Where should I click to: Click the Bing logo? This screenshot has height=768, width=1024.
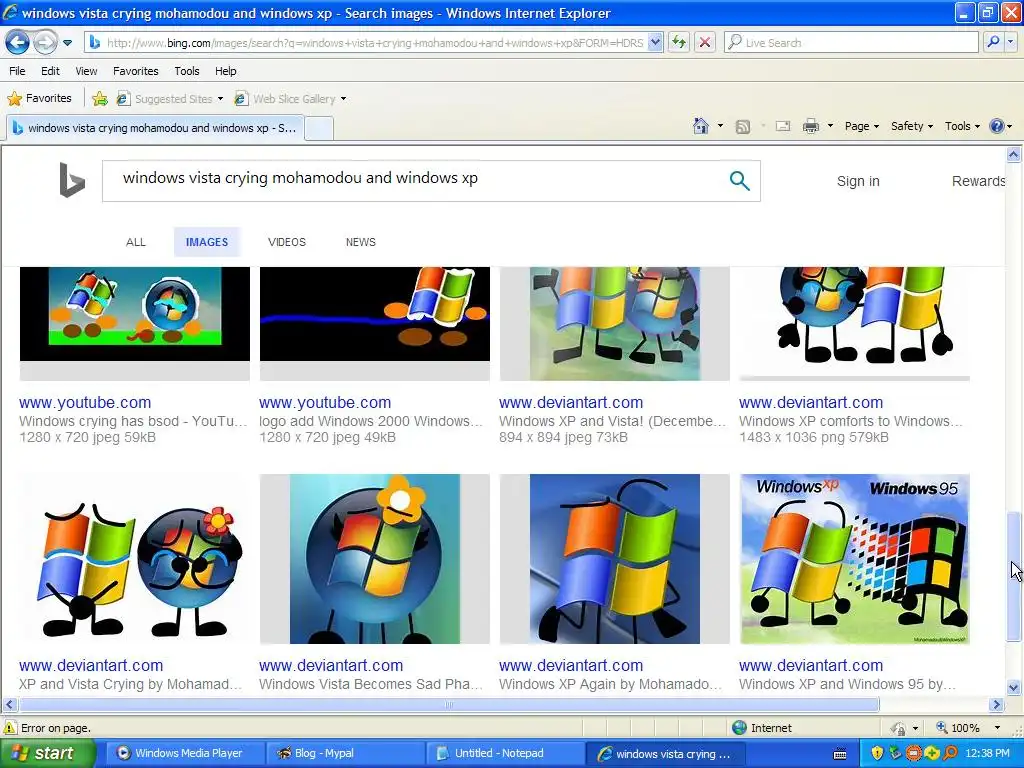(x=72, y=180)
